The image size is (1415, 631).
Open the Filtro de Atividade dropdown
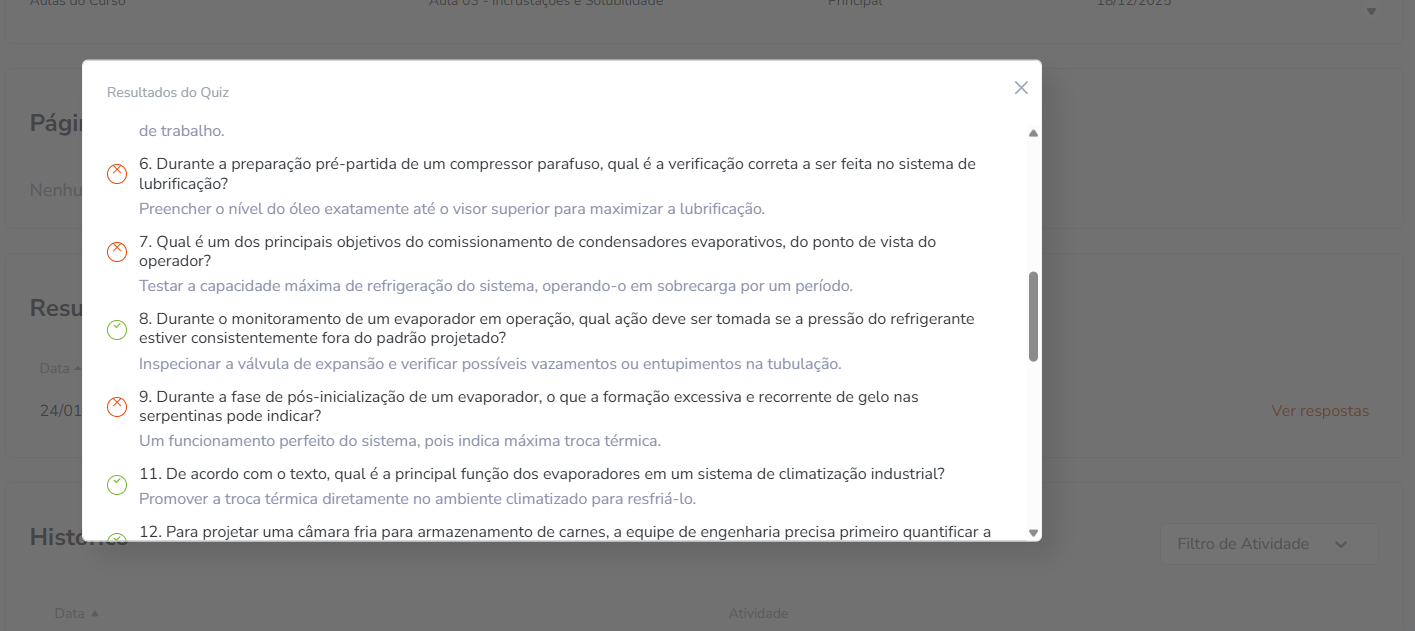[x=1268, y=544]
